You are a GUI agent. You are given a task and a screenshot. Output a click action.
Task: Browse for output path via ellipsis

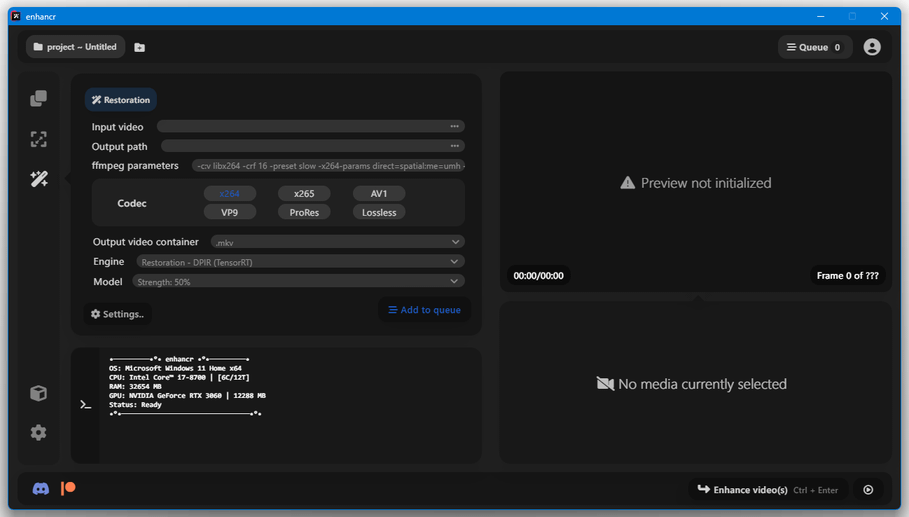tap(454, 146)
